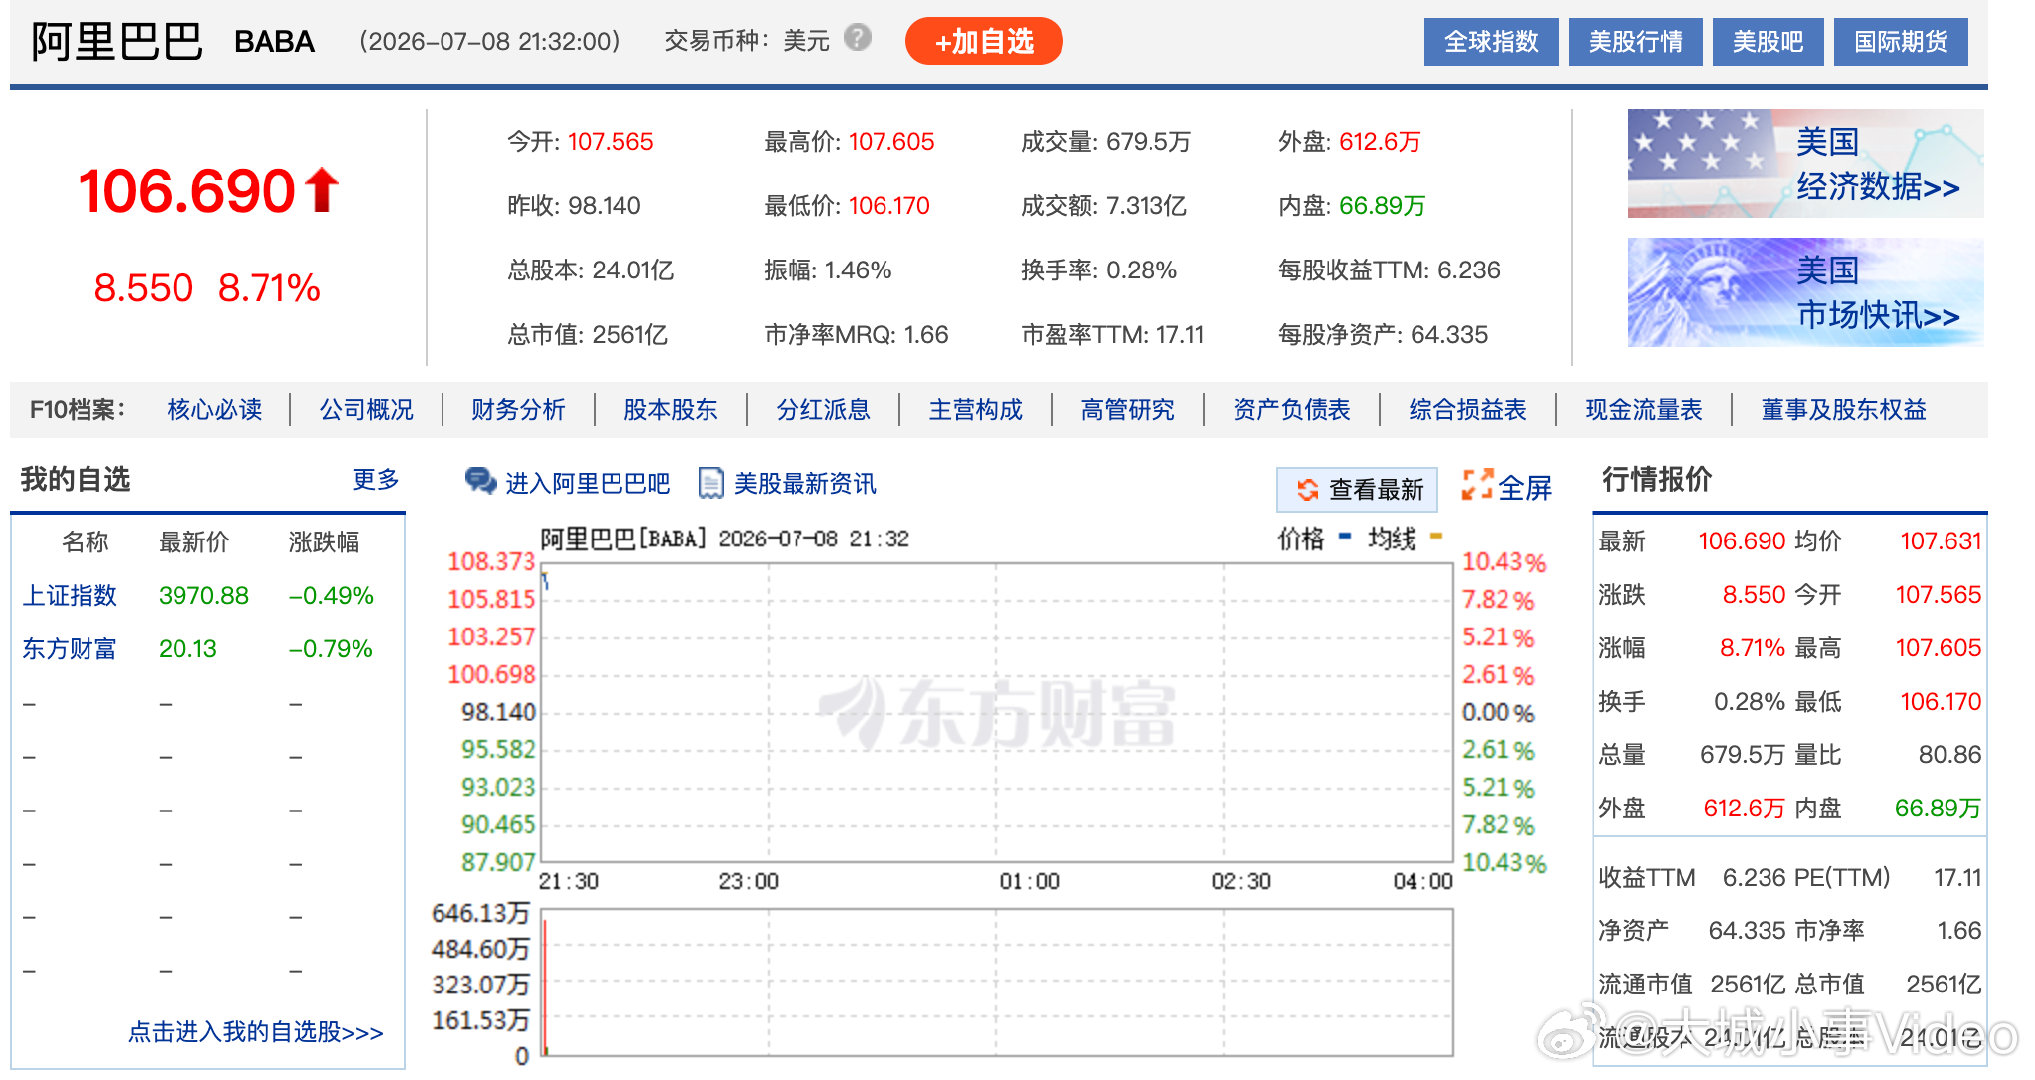The image size is (2035, 1080).
Task: Click 最高价 value 107.605
Action: tap(891, 141)
